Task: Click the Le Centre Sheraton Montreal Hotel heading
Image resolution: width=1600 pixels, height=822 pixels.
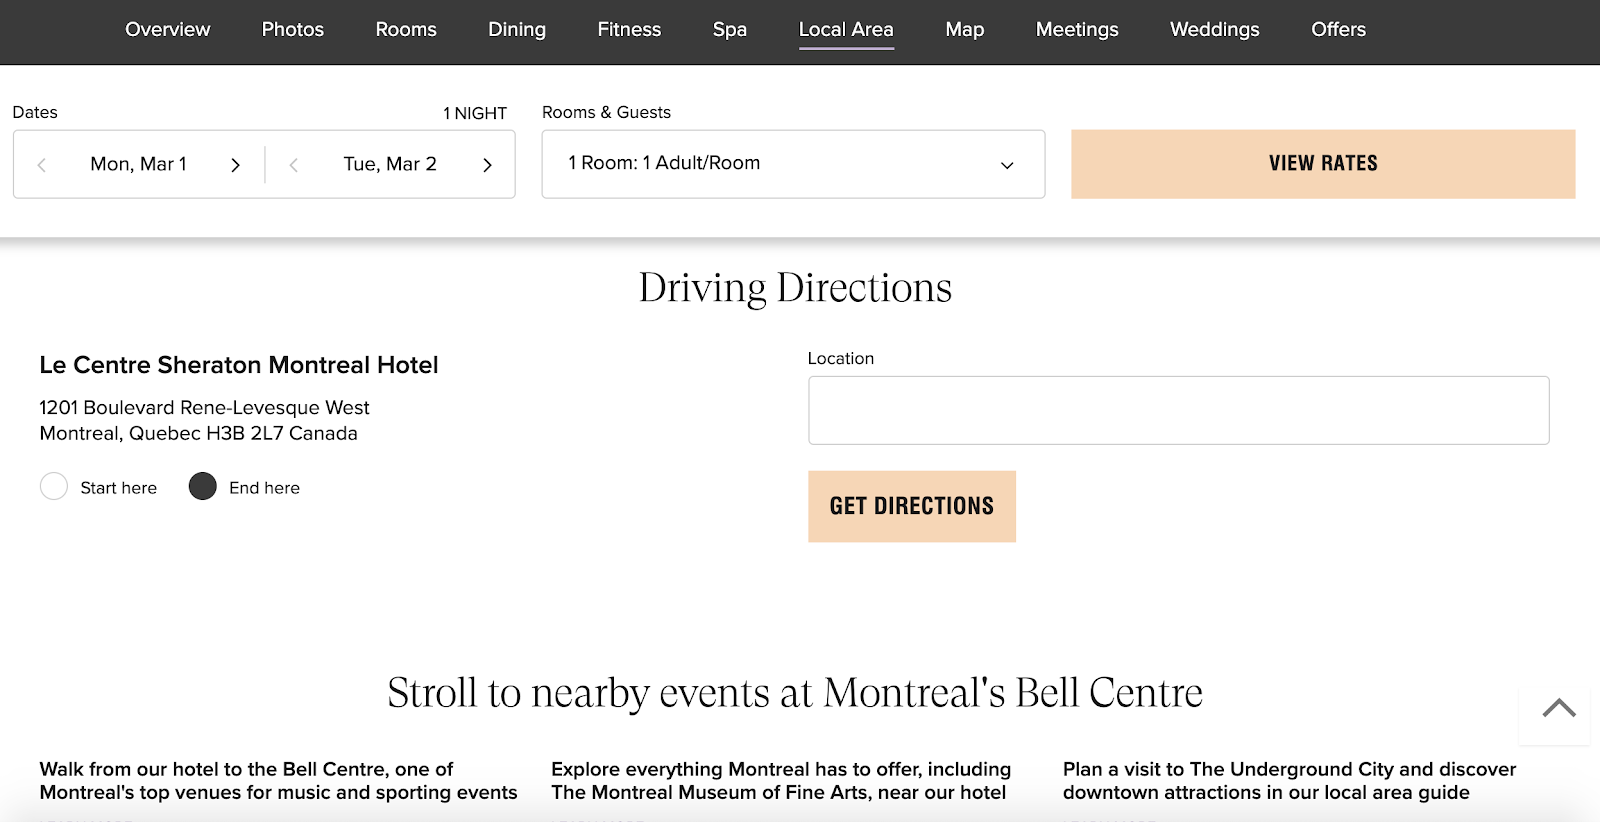Action: point(239,365)
